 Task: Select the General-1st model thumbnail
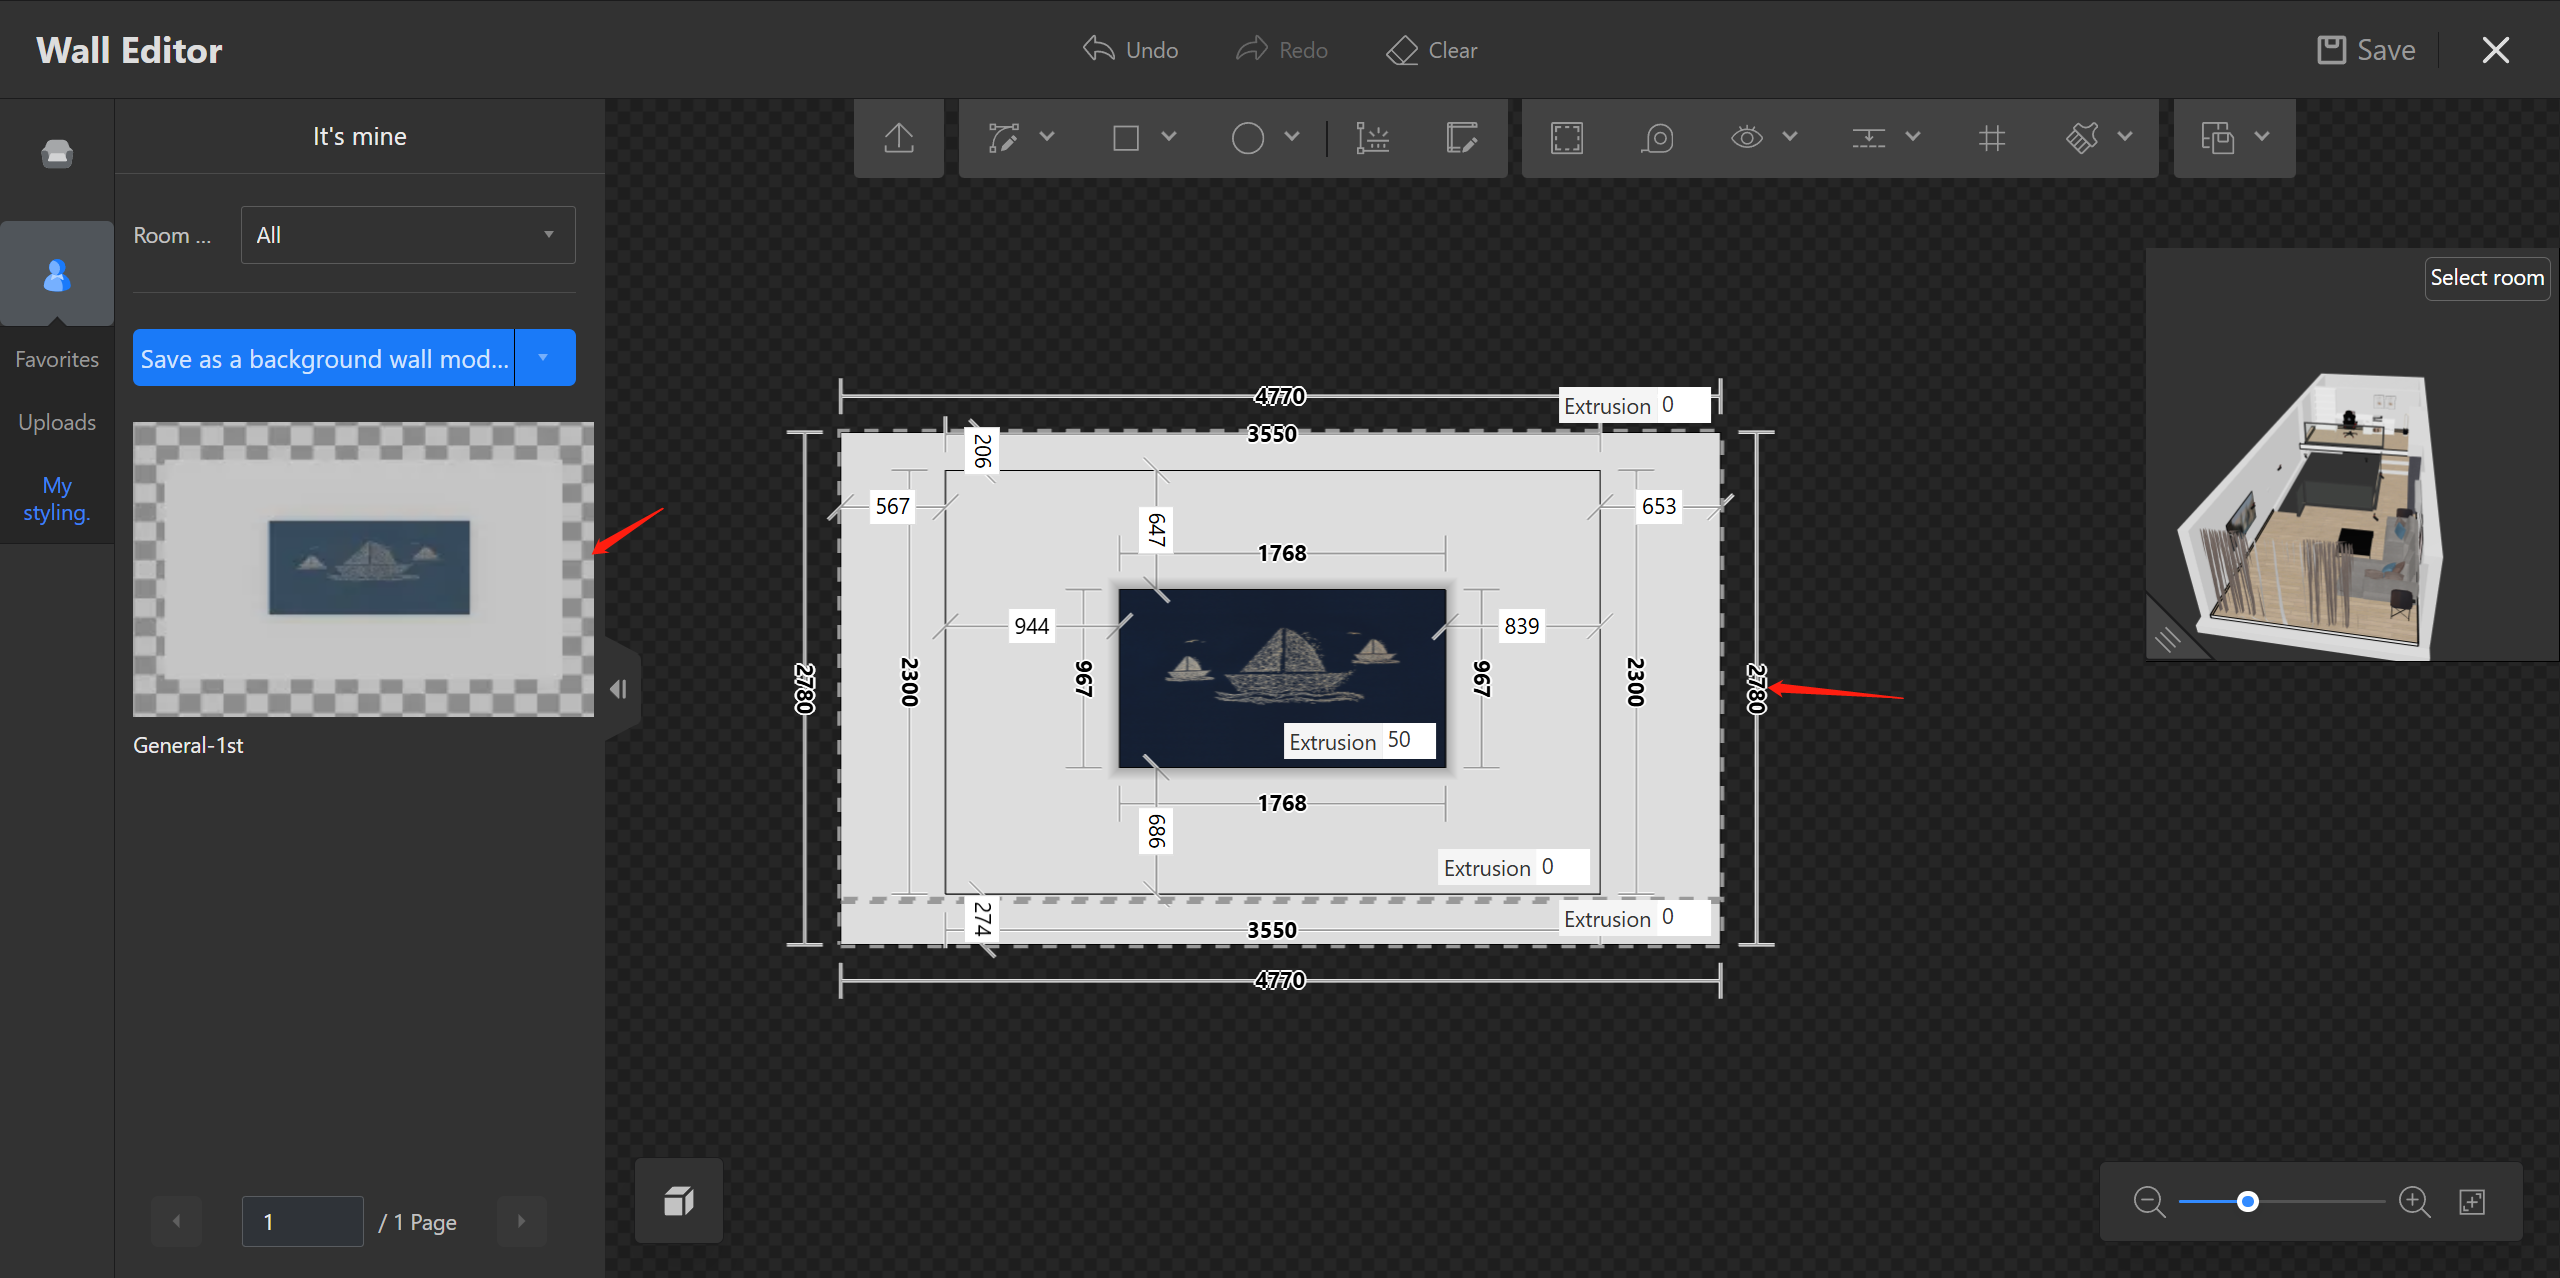coord(363,569)
